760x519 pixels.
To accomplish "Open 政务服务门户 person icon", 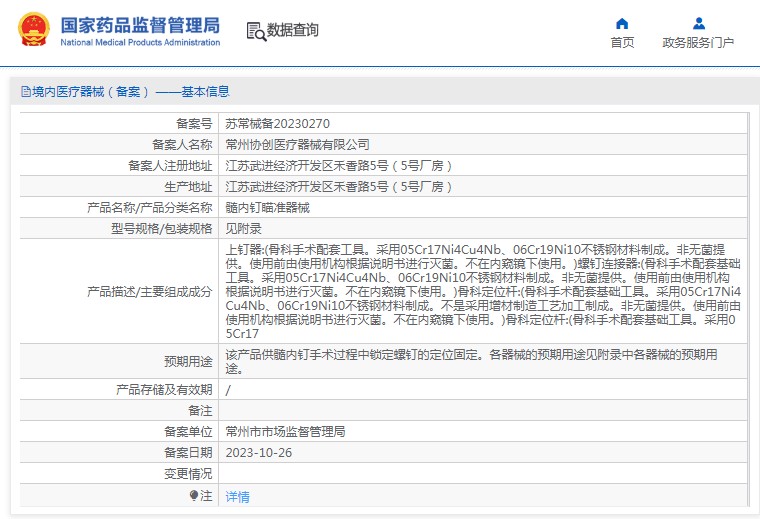I will coord(698,23).
